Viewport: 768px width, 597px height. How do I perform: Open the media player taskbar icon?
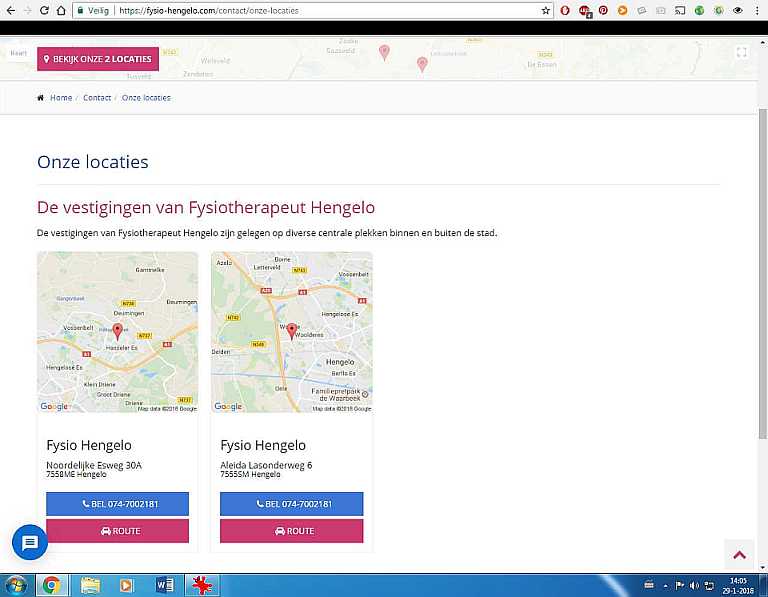(x=126, y=585)
